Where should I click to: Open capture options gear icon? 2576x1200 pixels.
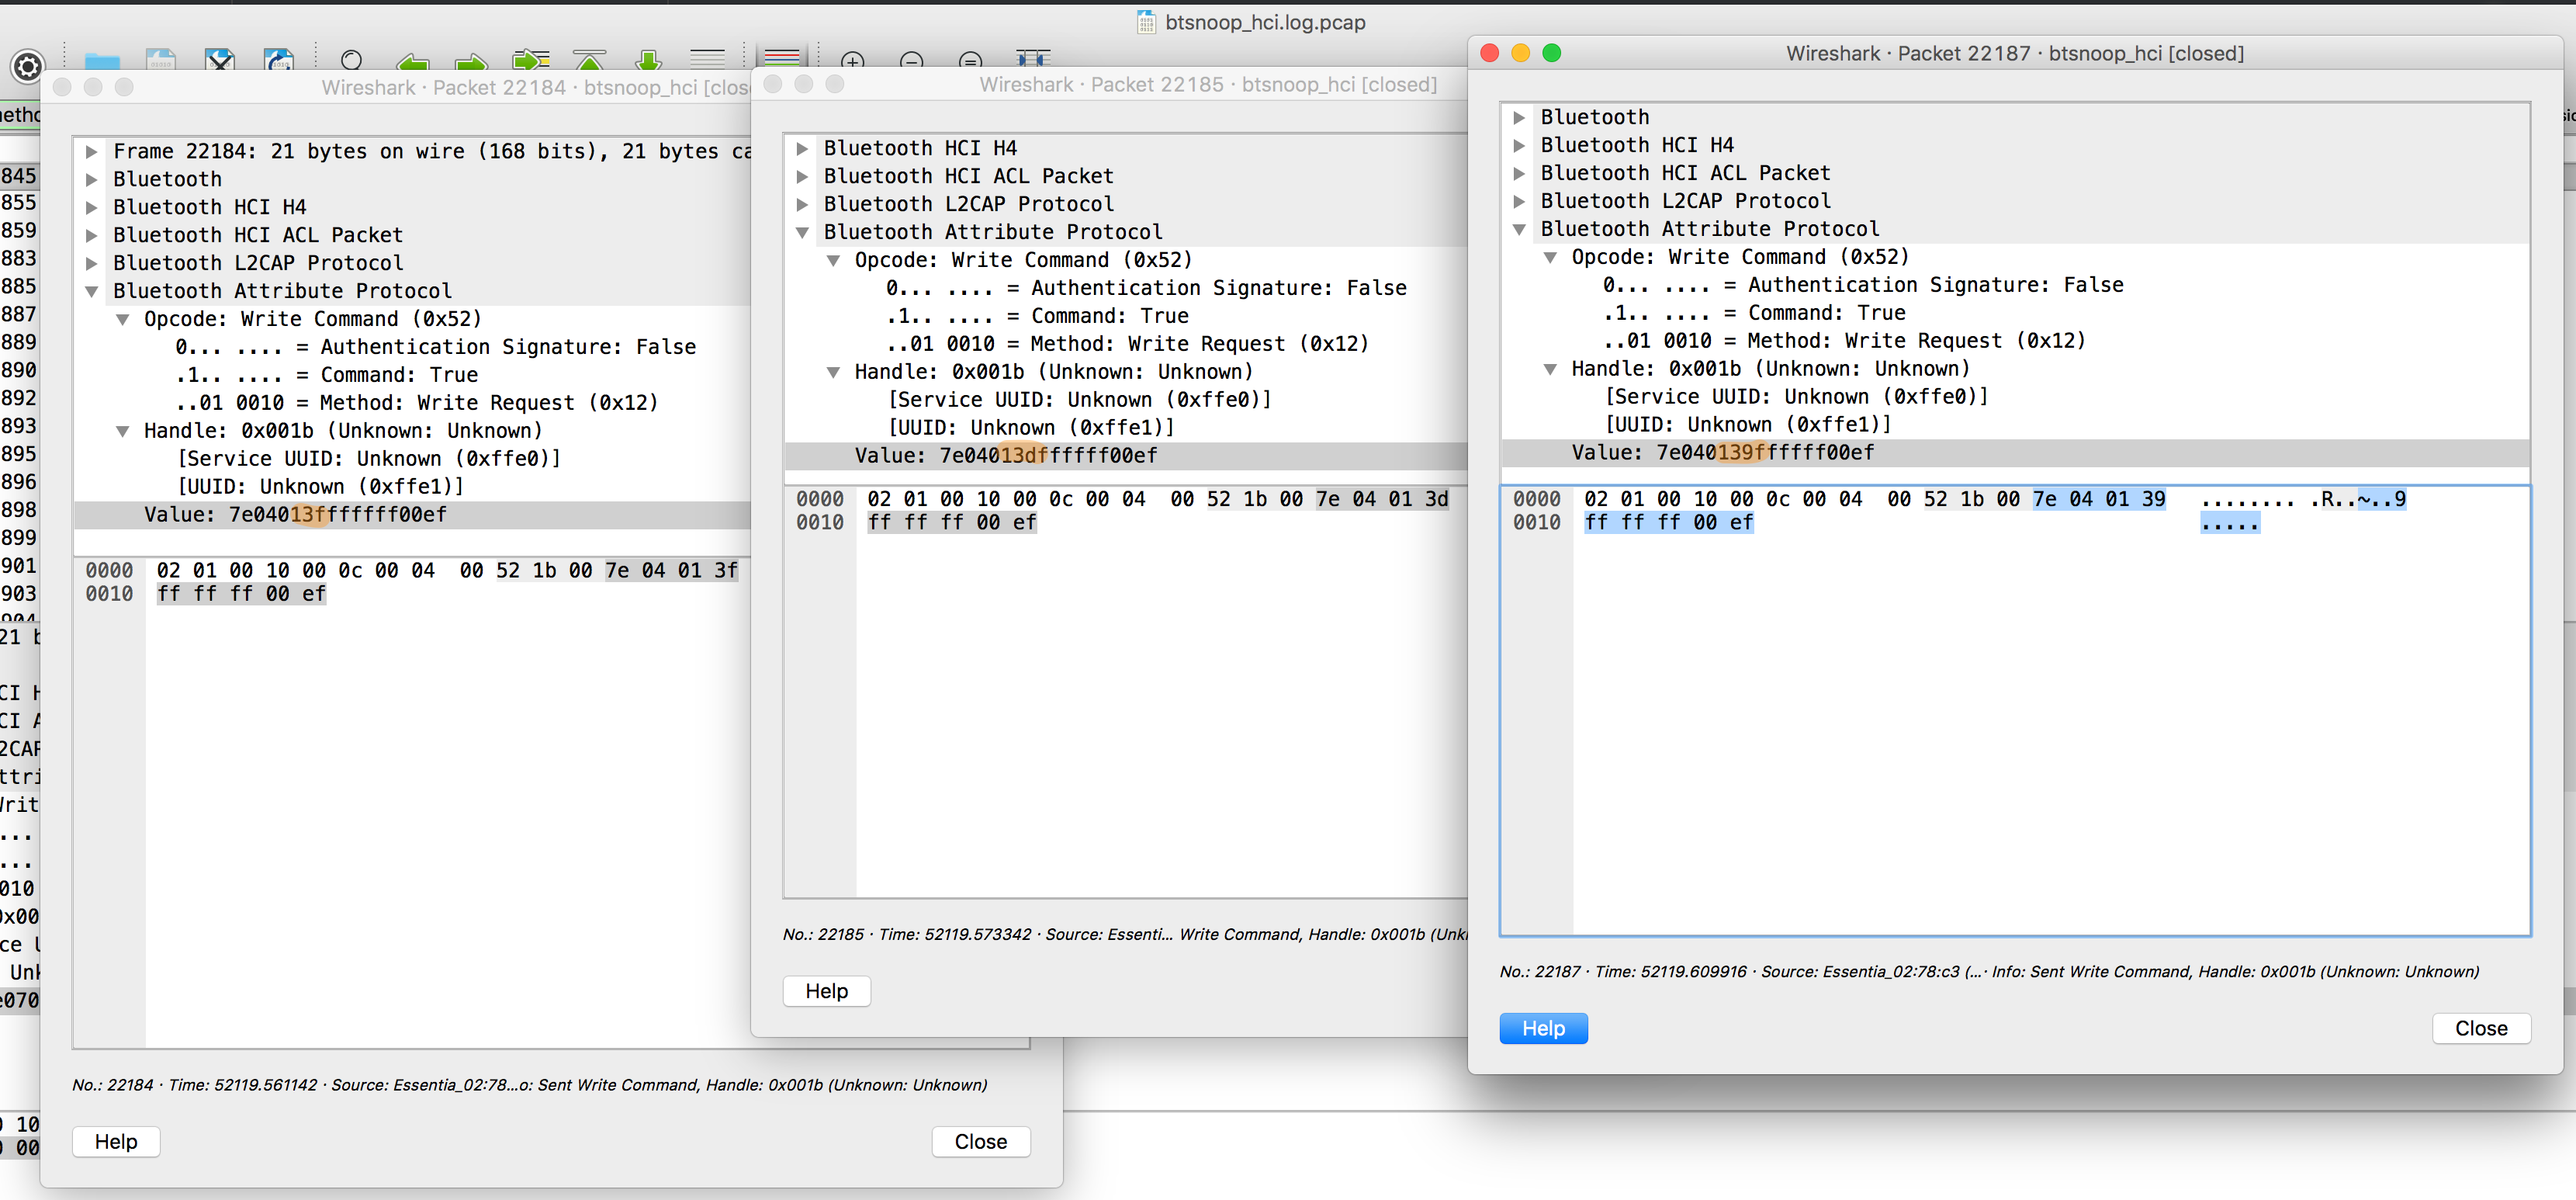pyautogui.click(x=28, y=66)
